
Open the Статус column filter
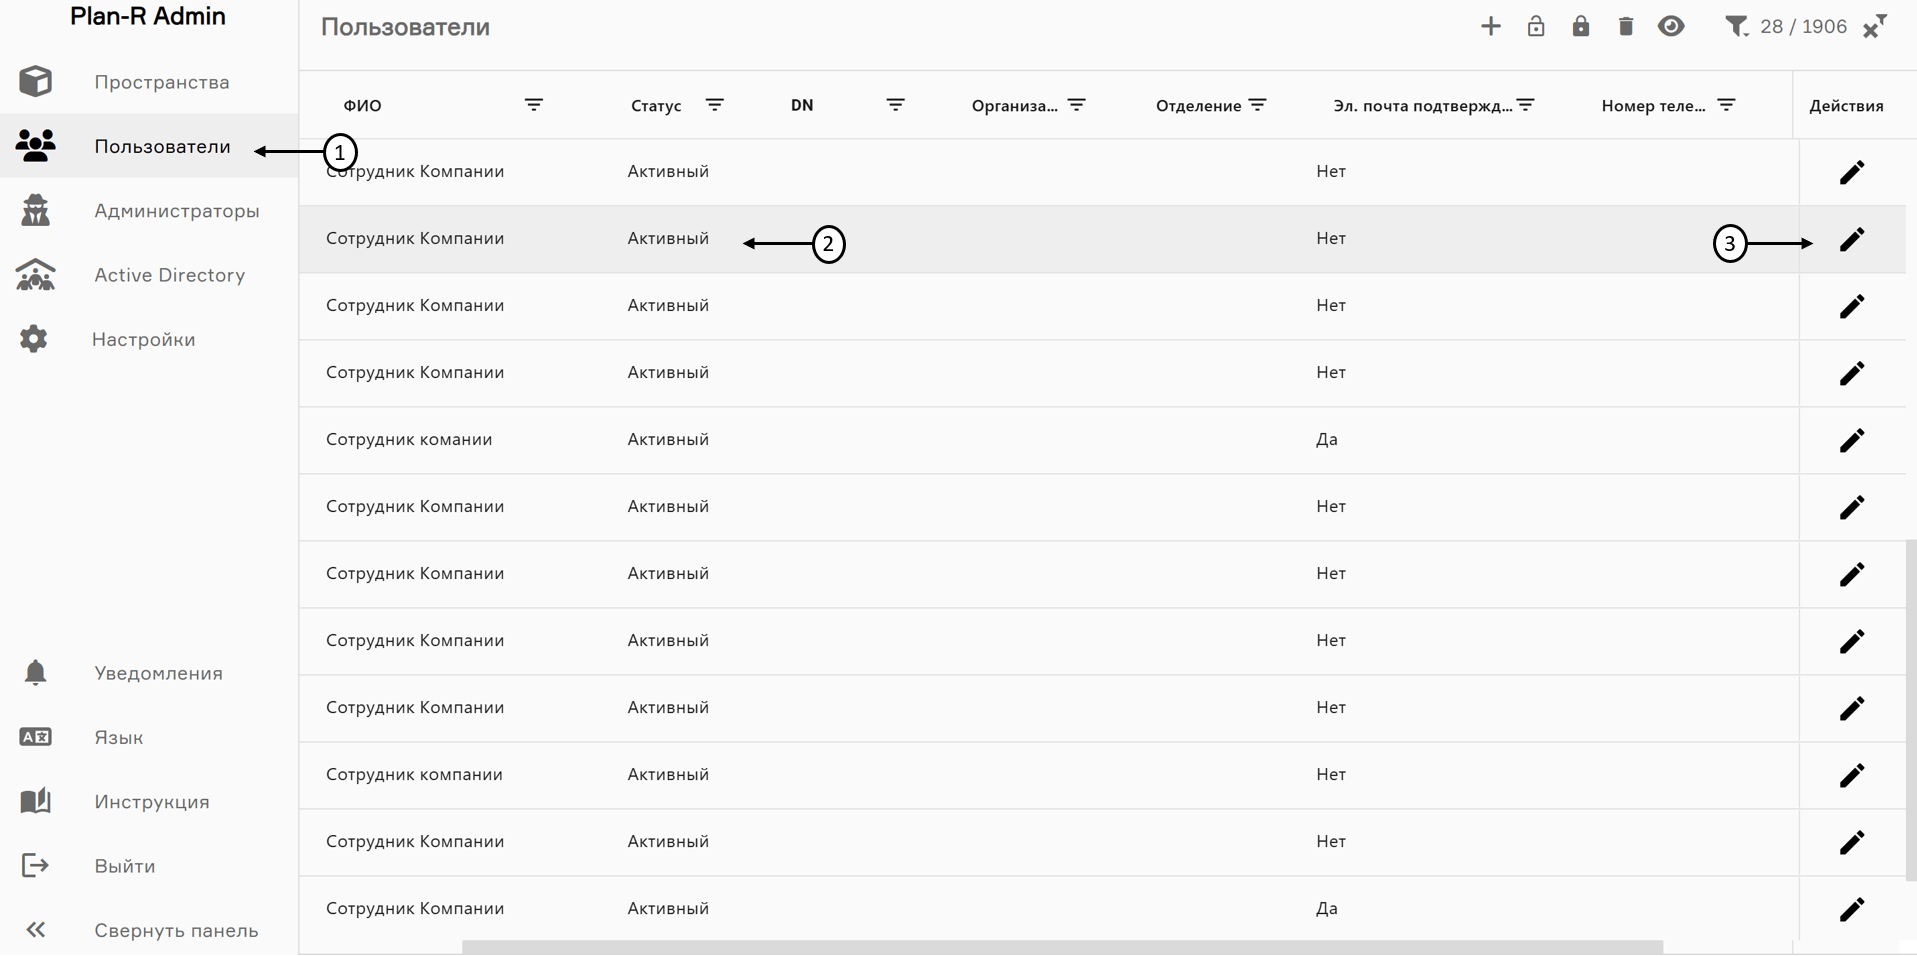[x=714, y=105]
